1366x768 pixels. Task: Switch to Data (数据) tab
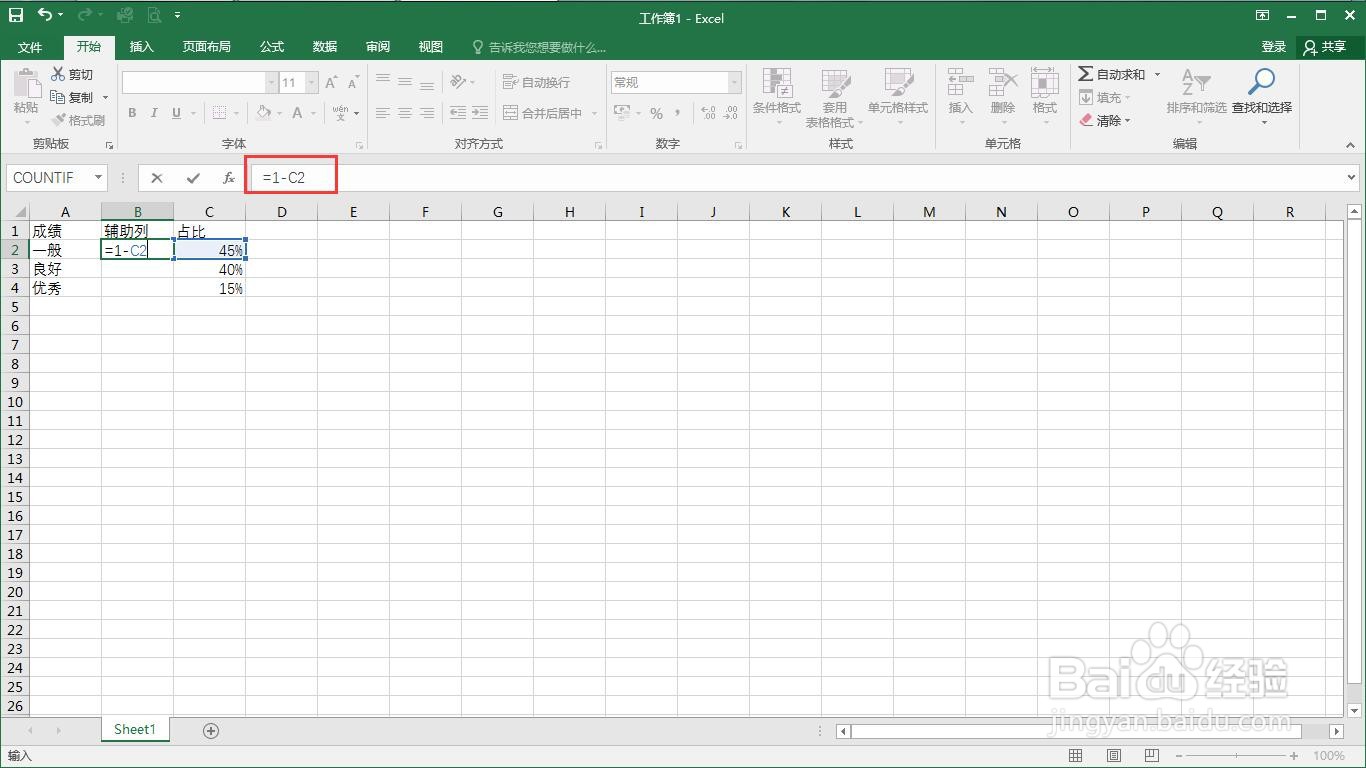(325, 47)
